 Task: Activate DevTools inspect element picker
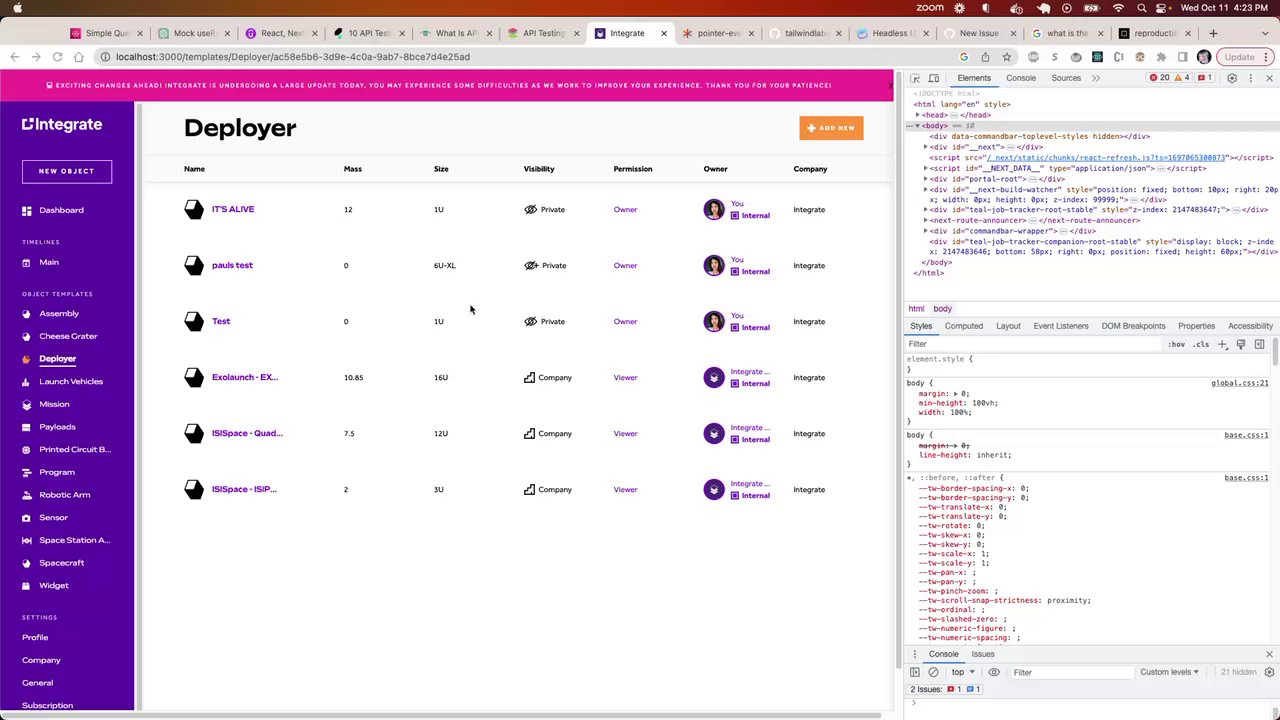[x=915, y=78]
